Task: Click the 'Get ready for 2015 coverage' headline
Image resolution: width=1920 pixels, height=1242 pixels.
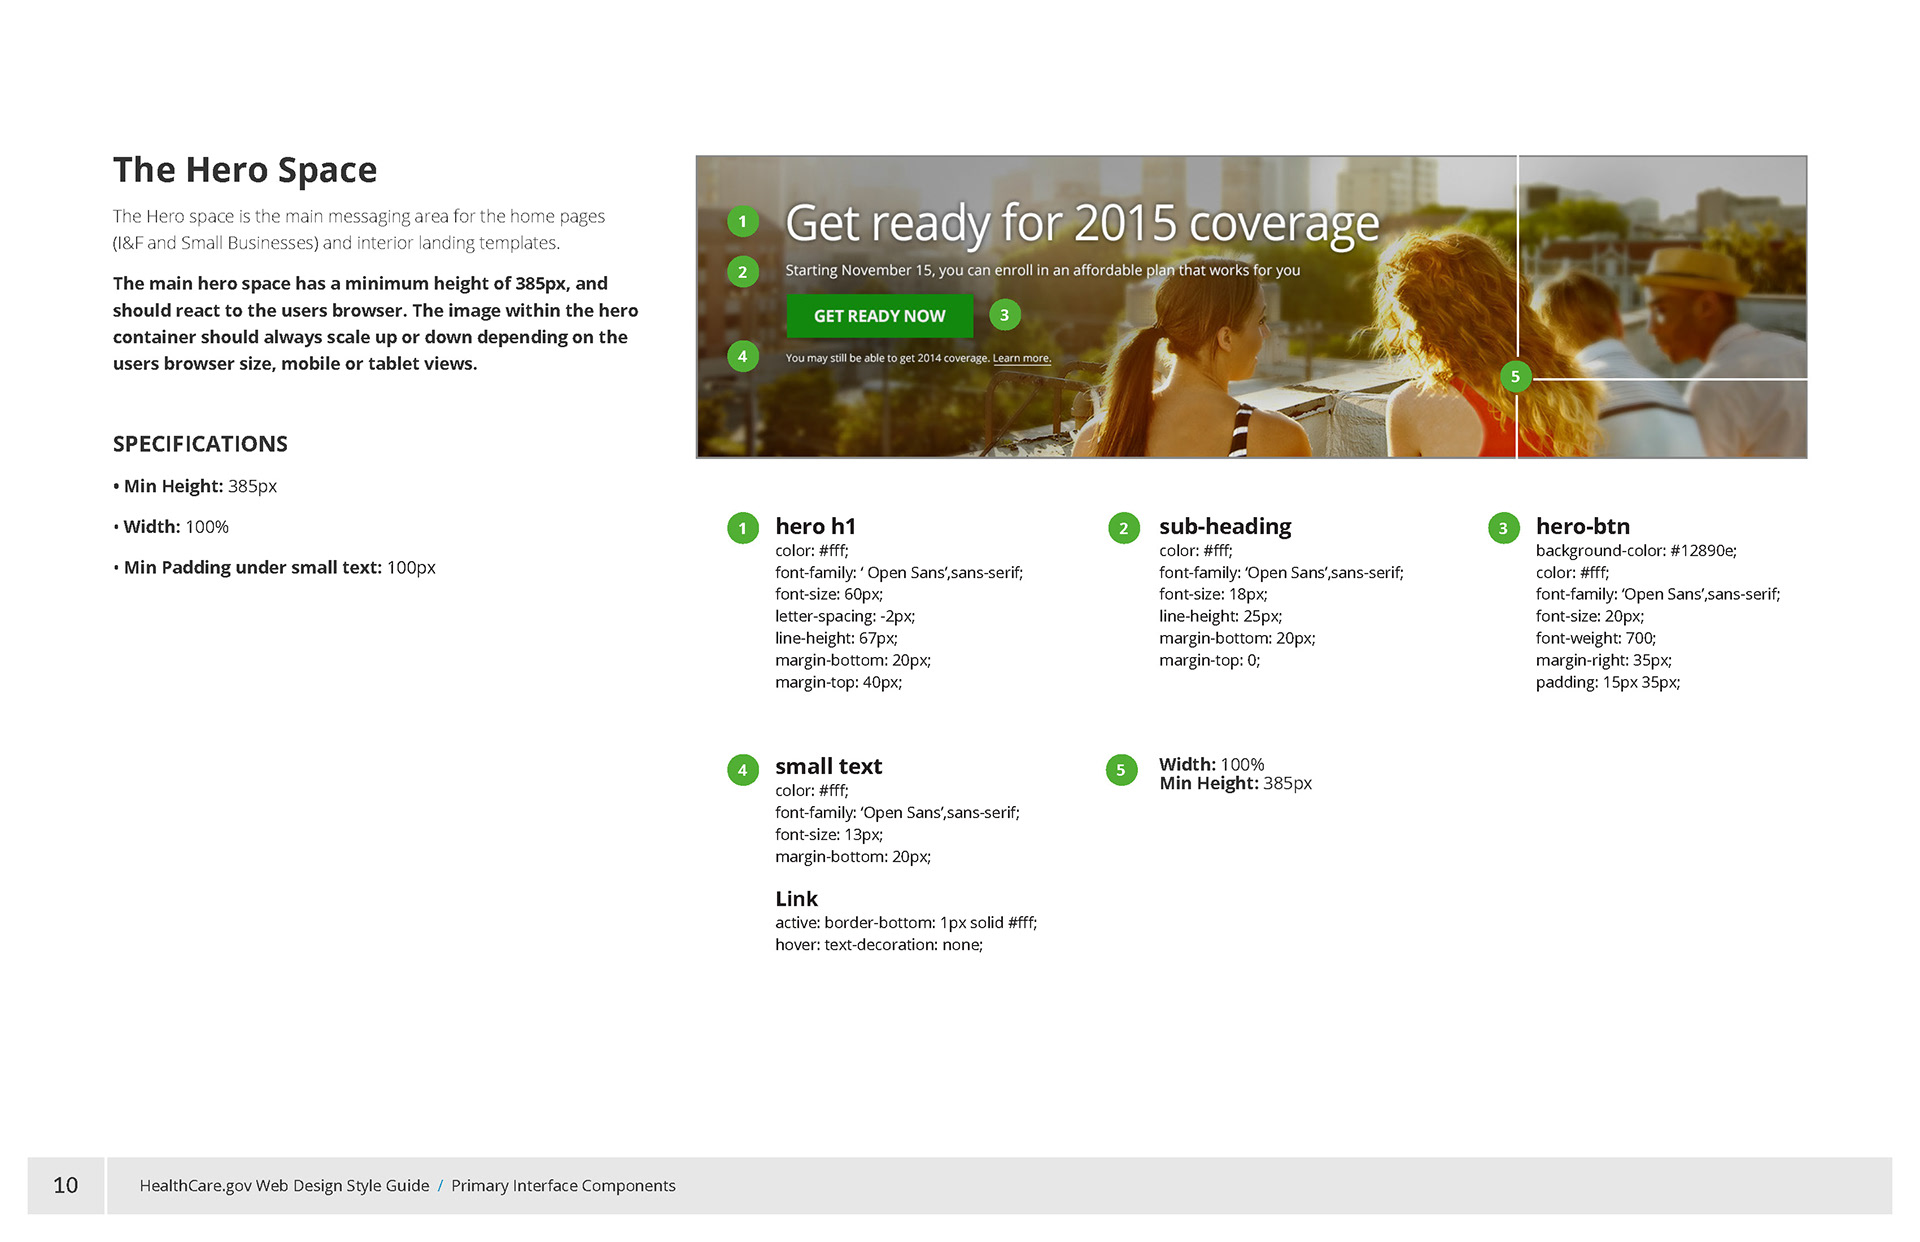Action: (x=1082, y=223)
